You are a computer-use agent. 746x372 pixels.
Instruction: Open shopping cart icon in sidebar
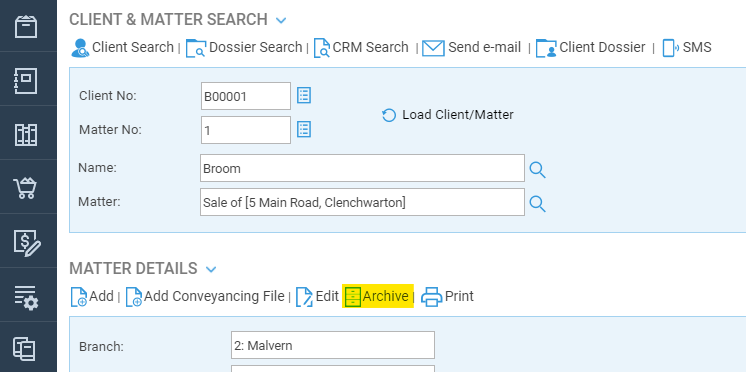(26, 188)
